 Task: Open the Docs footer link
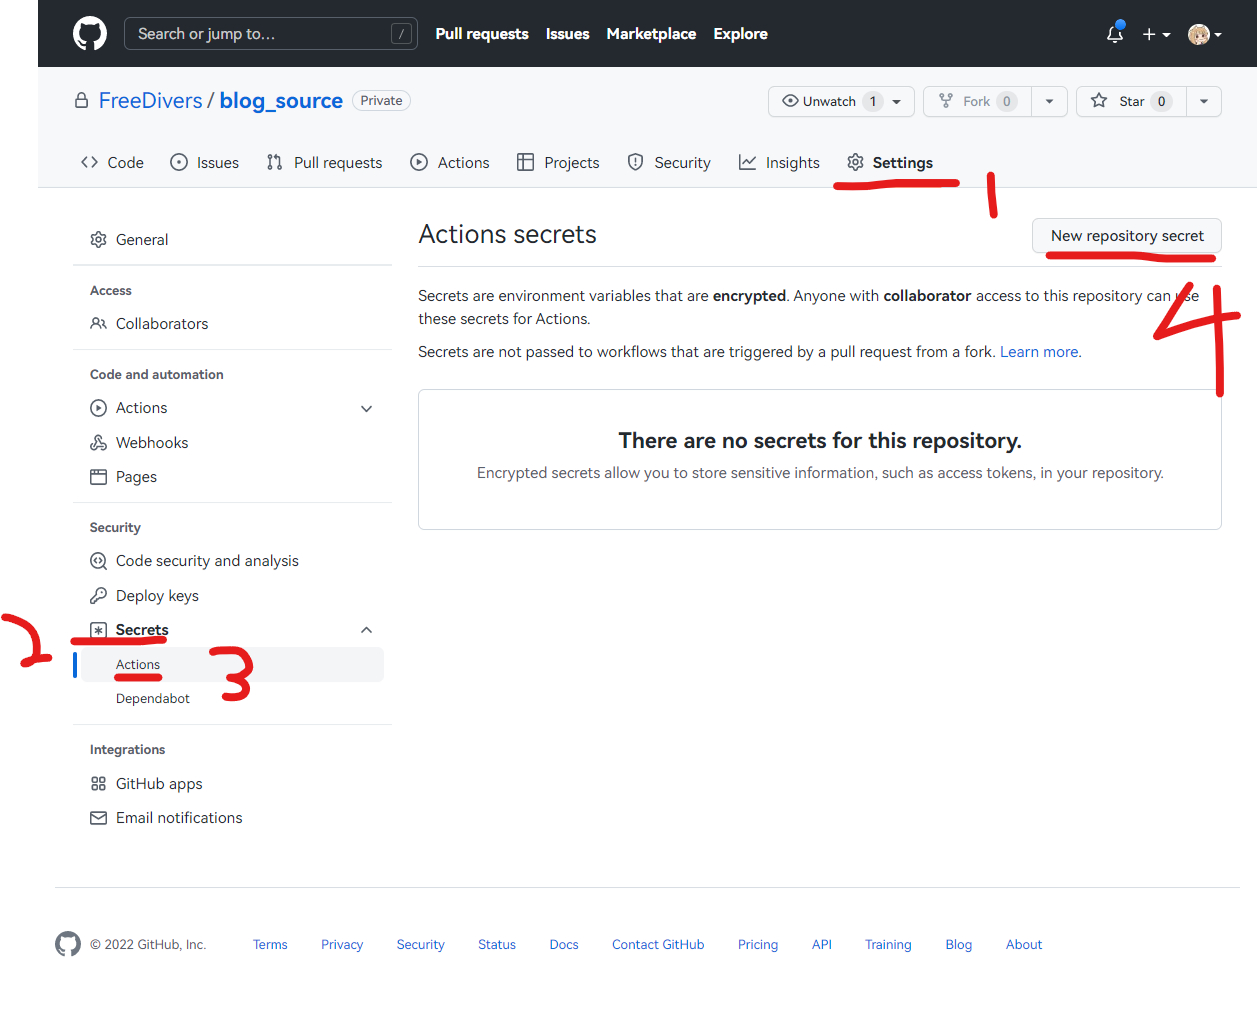coord(564,945)
